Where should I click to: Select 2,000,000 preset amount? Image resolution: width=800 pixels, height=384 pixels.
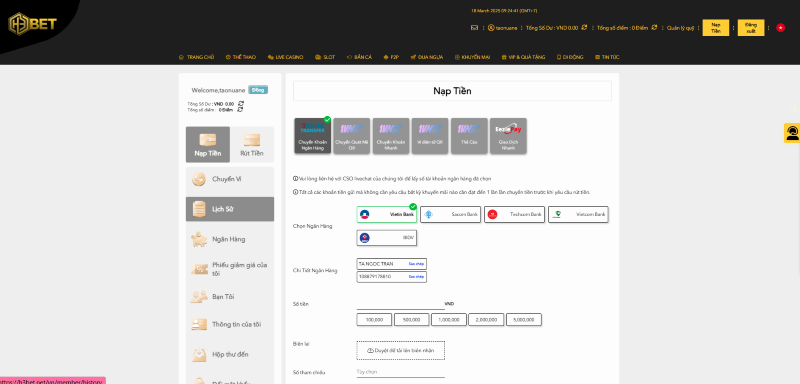pos(486,320)
